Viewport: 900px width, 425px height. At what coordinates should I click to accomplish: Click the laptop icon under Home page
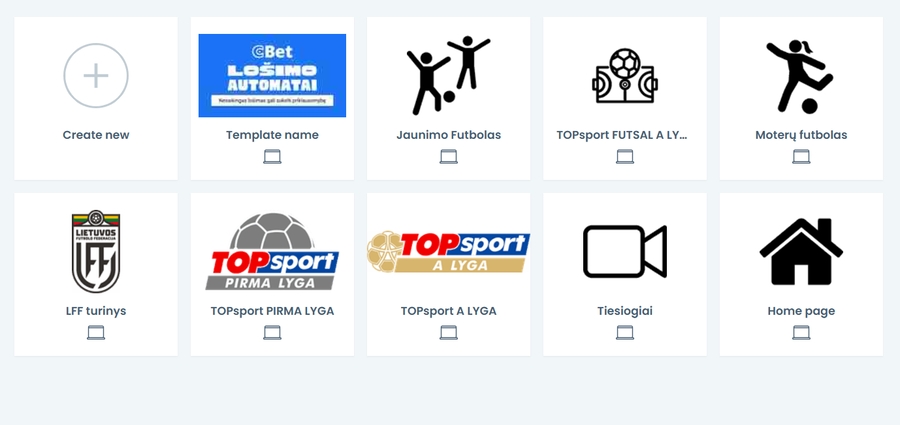(801, 333)
